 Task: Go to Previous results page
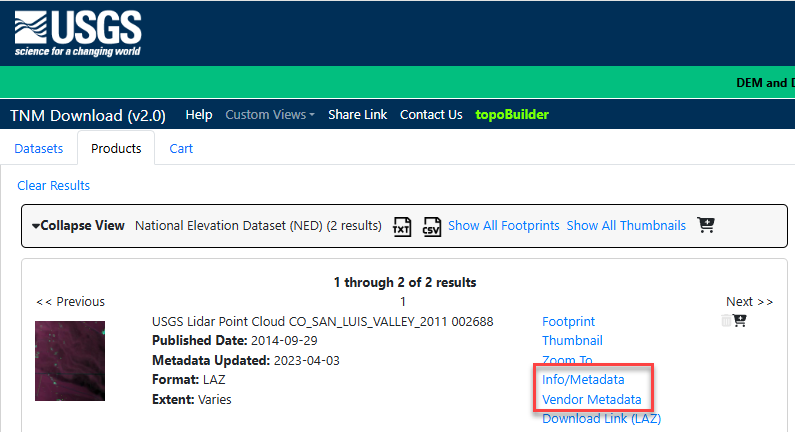coord(70,302)
